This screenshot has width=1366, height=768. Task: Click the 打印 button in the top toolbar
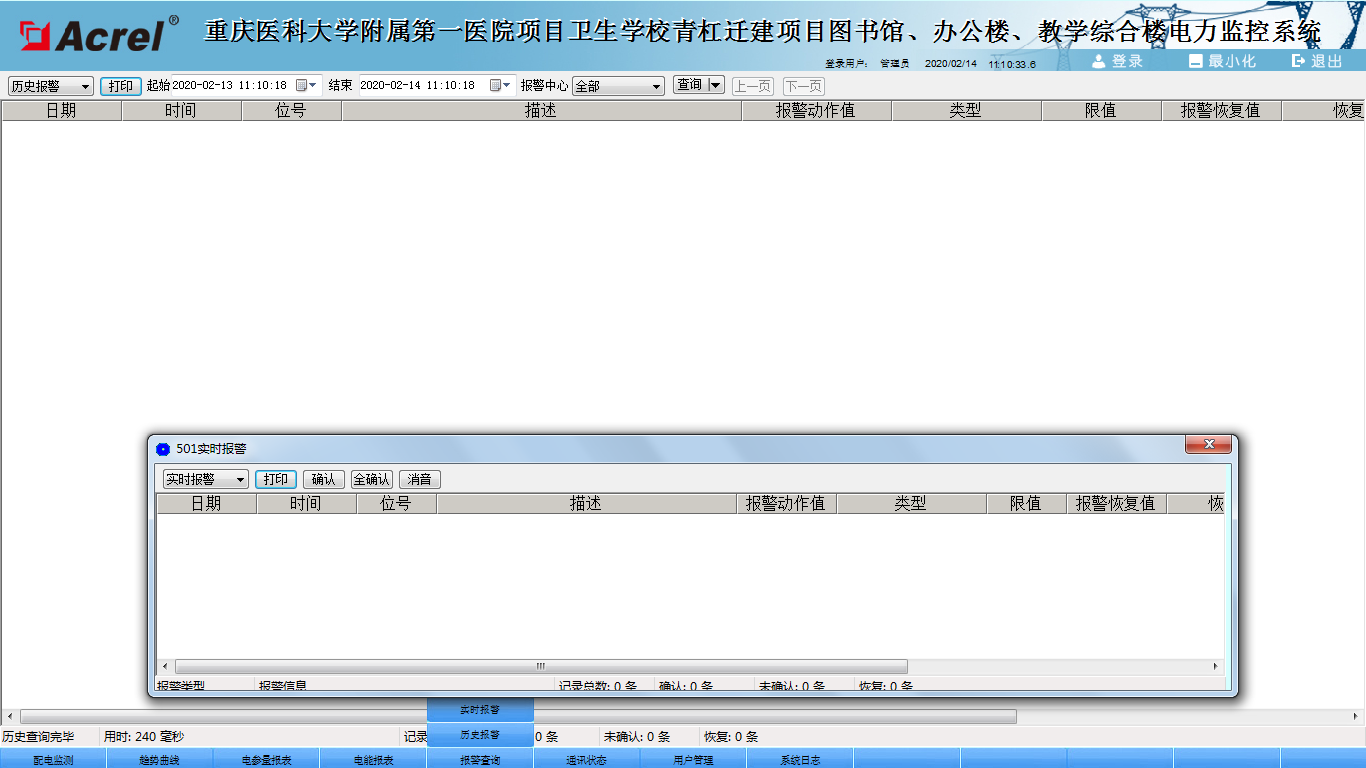121,86
